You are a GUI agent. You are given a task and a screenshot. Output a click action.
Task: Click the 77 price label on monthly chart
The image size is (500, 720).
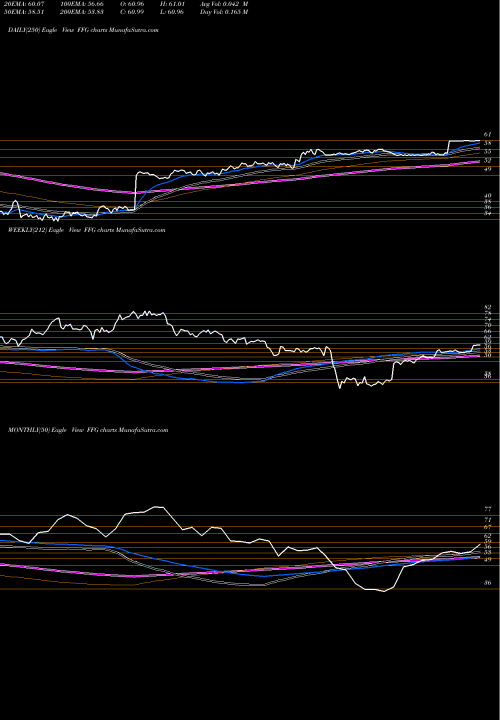488,509
